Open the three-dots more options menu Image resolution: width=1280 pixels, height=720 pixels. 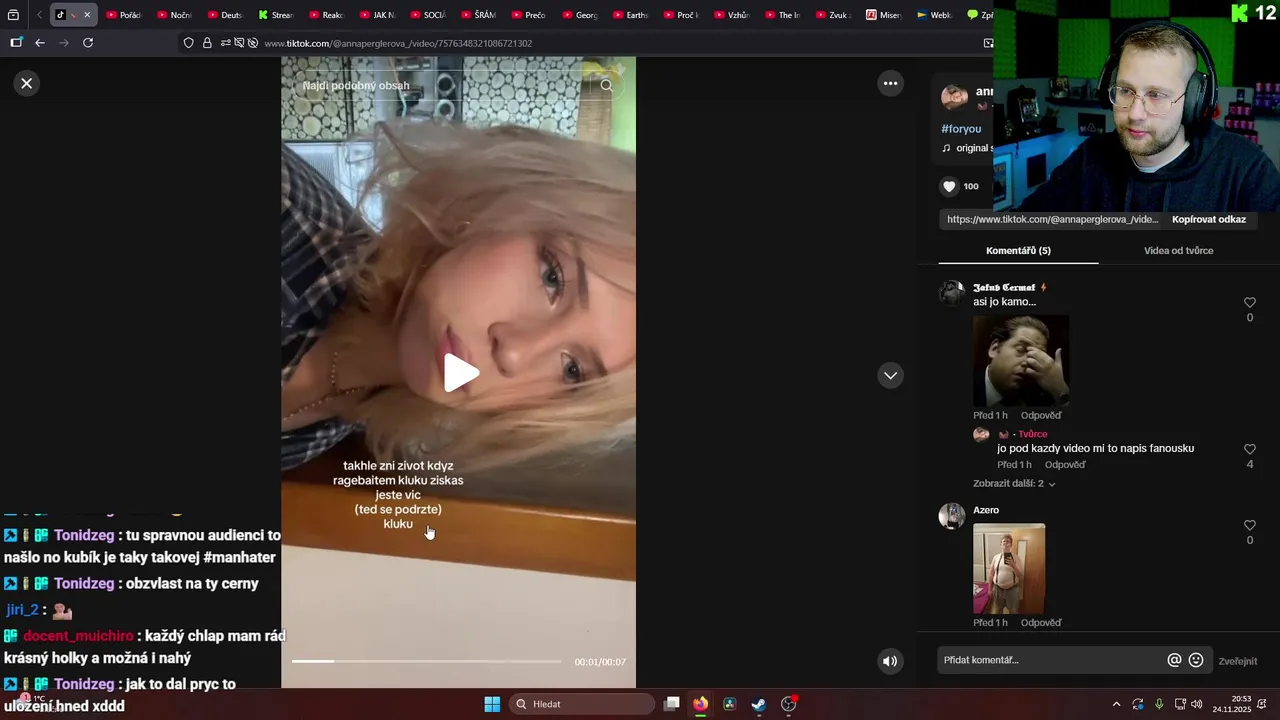click(x=890, y=83)
